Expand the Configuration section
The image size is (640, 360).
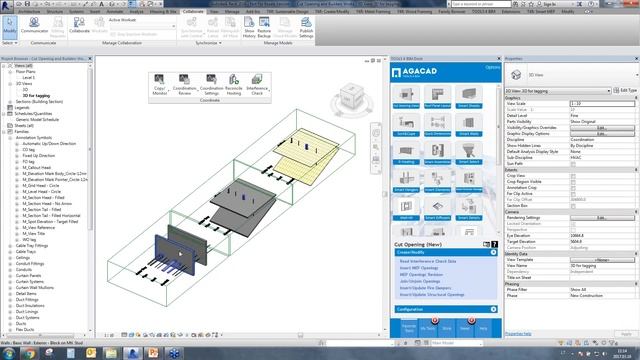click(x=493, y=309)
